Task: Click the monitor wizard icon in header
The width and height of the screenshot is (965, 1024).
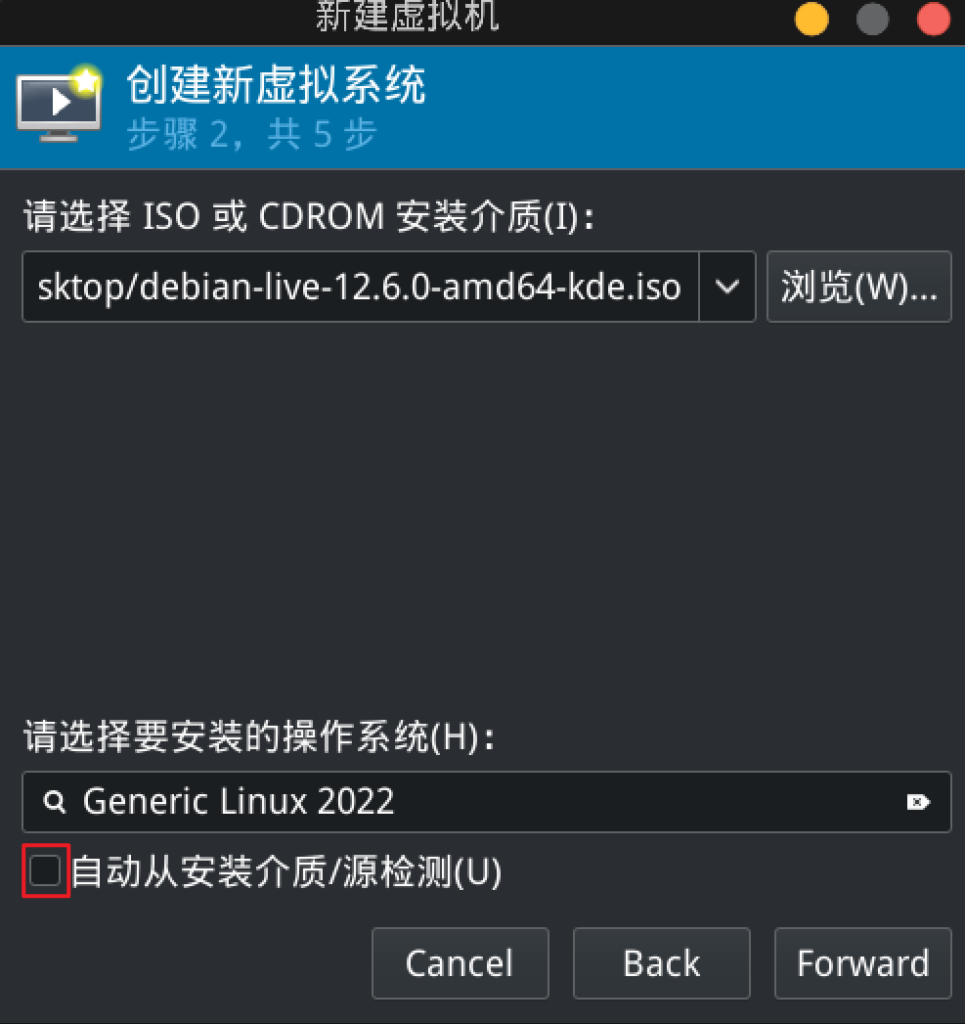Action: pyautogui.click(x=59, y=104)
